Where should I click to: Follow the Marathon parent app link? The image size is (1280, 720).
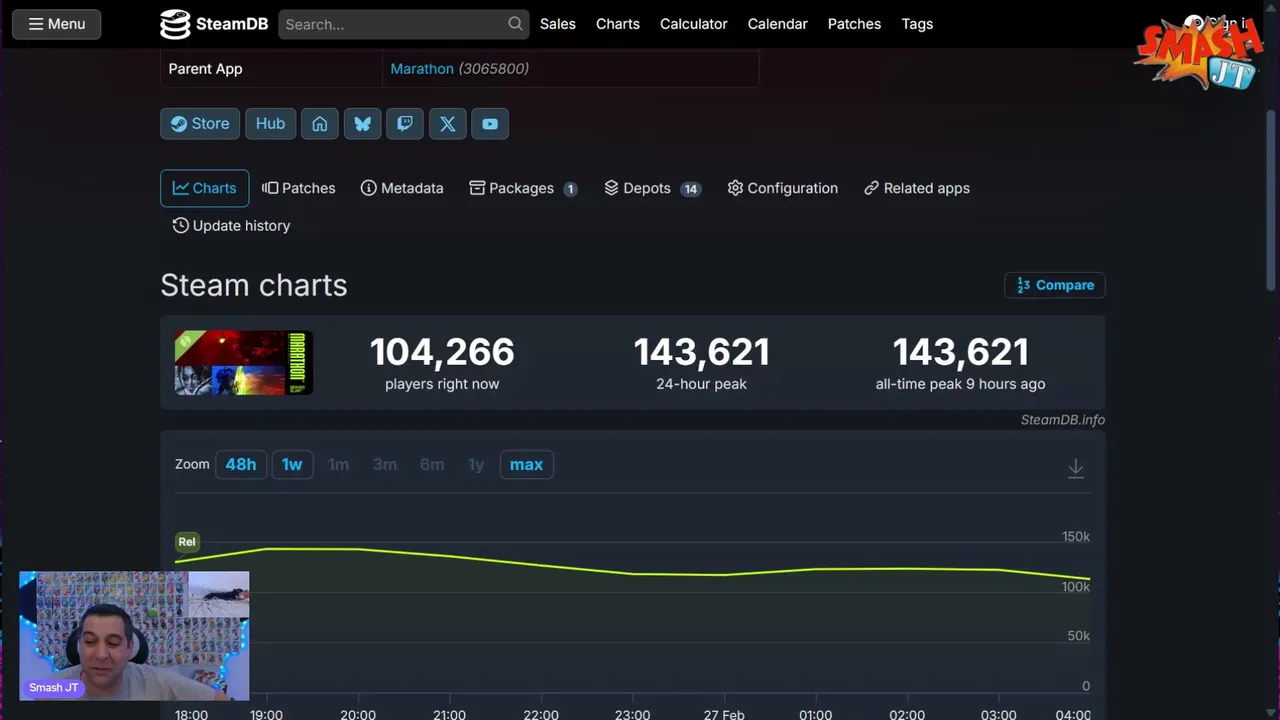[x=422, y=69]
